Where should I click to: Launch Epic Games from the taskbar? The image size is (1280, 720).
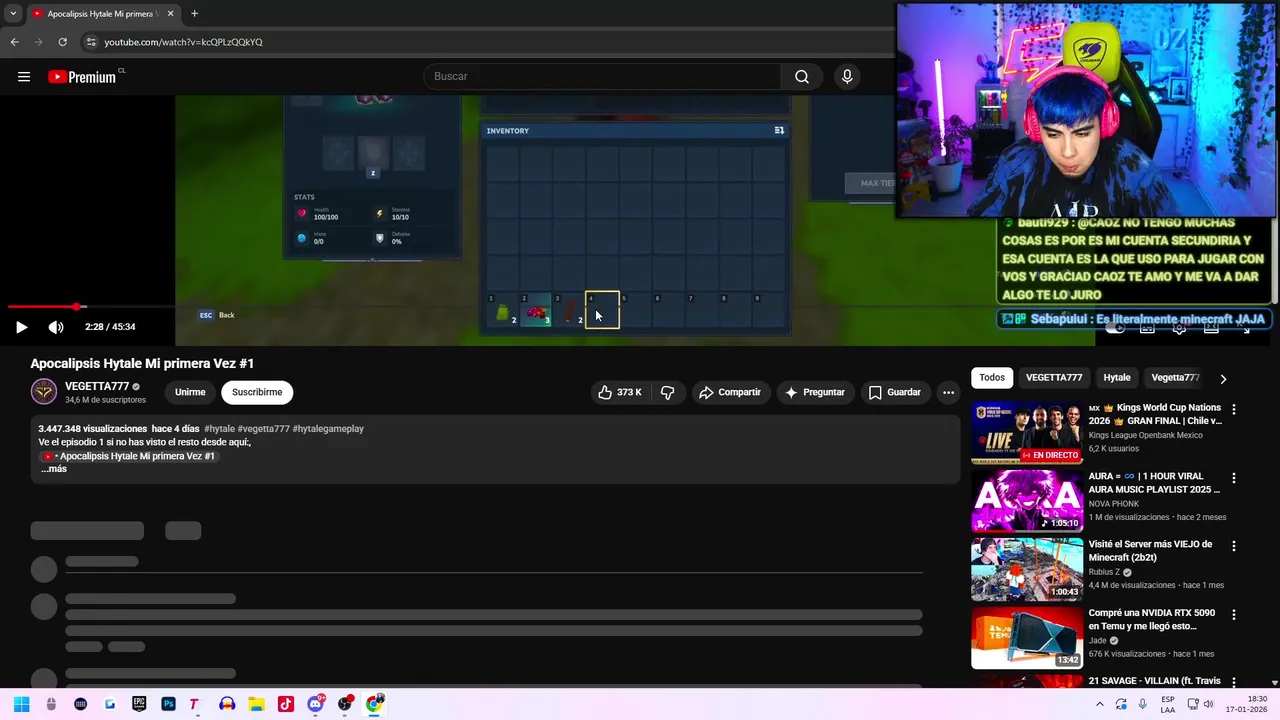click(x=139, y=704)
